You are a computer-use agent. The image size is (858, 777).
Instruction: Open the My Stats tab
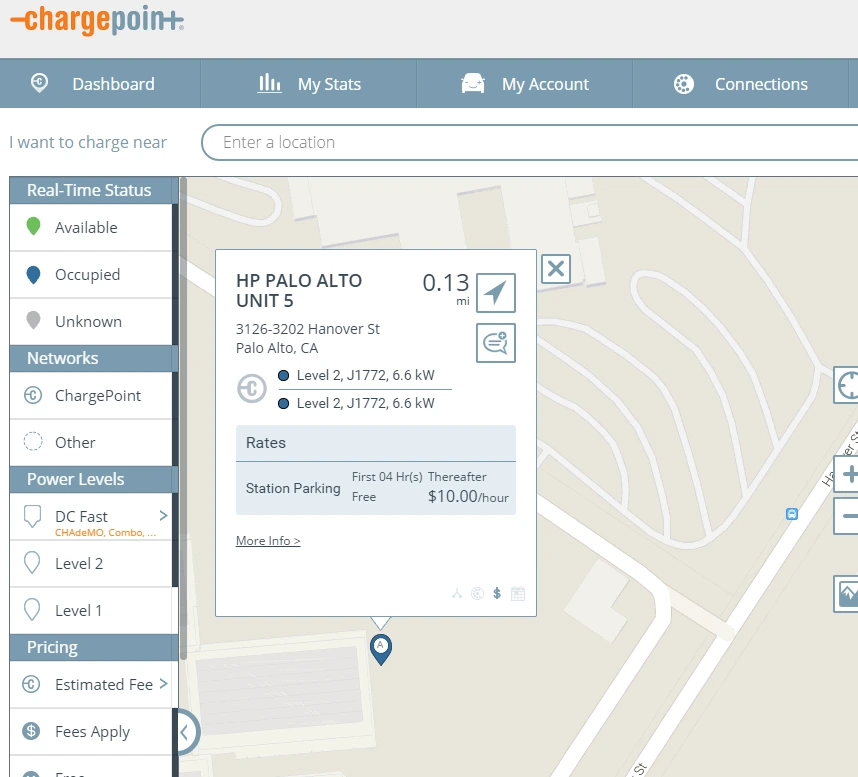click(x=309, y=84)
